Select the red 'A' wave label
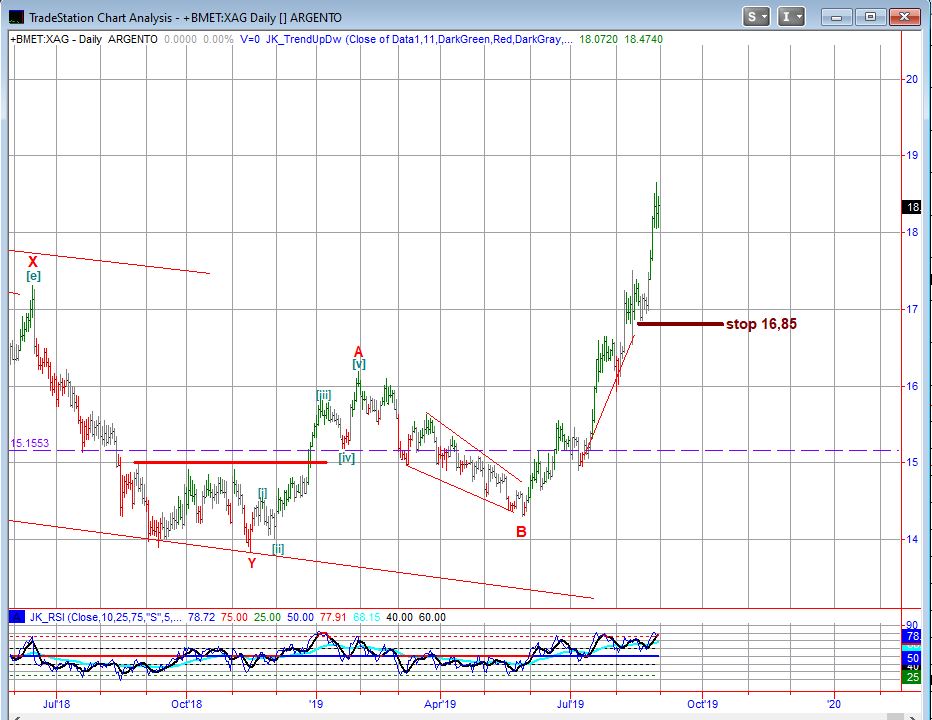The image size is (932, 720). click(x=358, y=351)
